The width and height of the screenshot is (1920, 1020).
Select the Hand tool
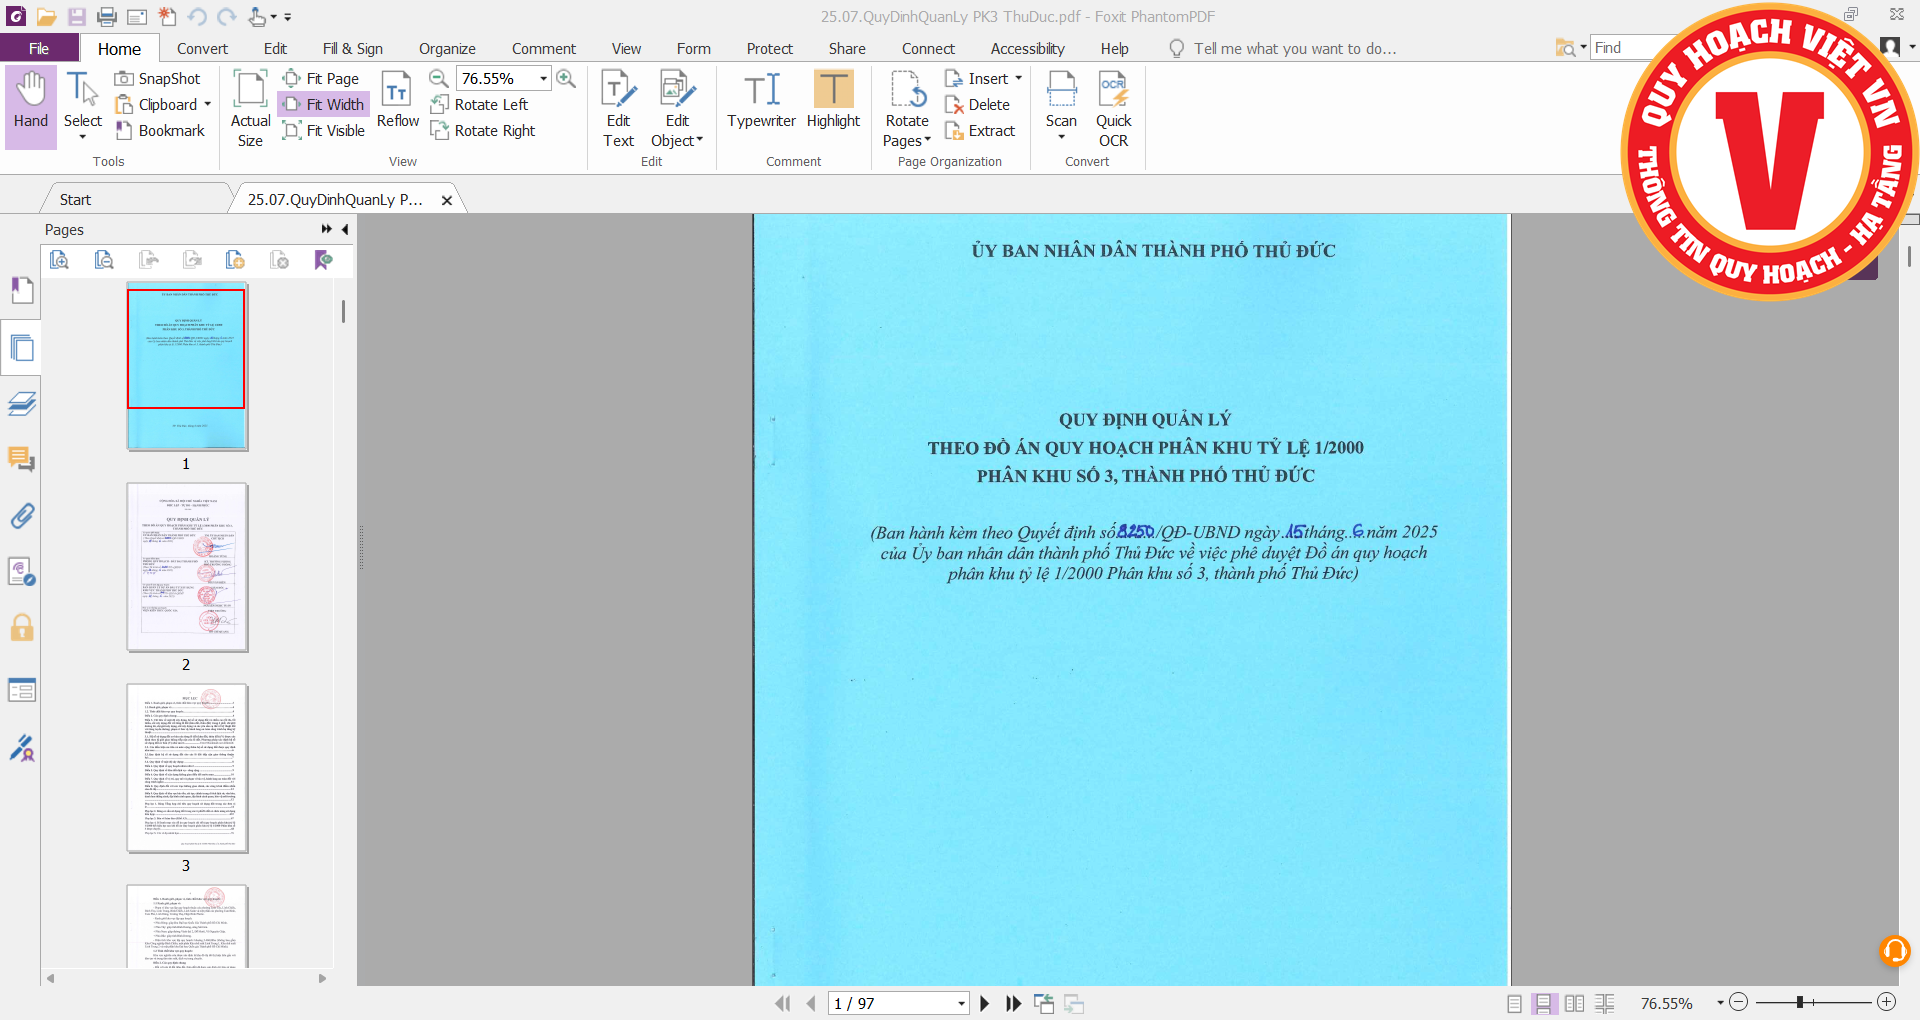point(30,100)
